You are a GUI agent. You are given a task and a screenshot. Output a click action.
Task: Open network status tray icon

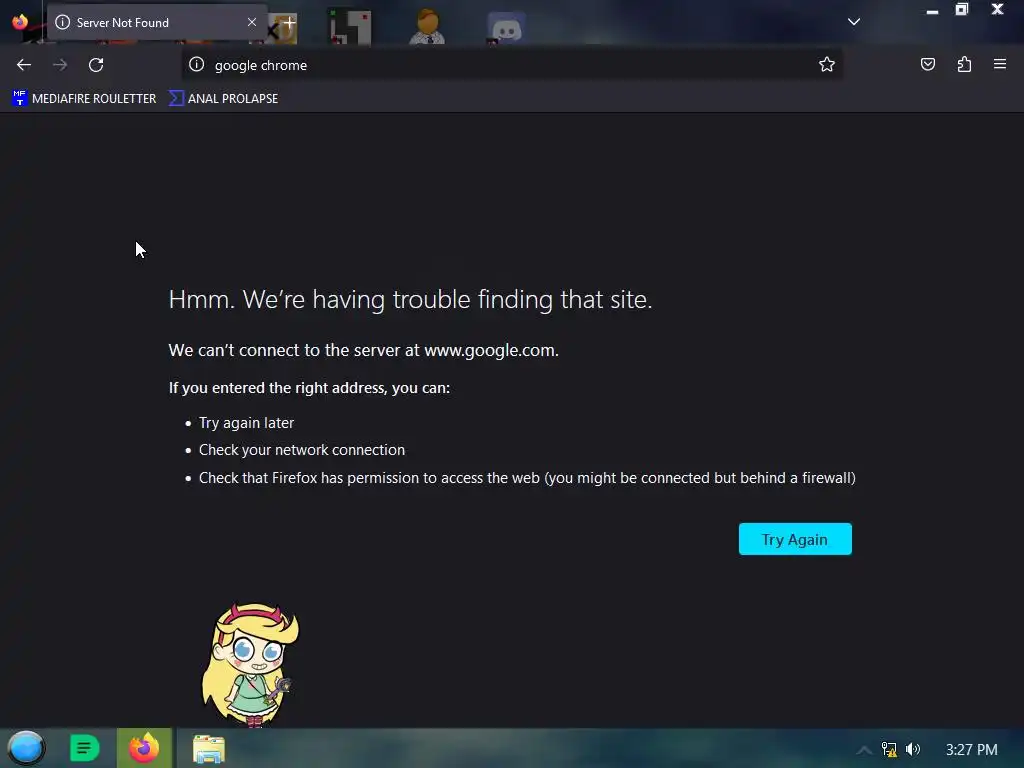click(889, 750)
